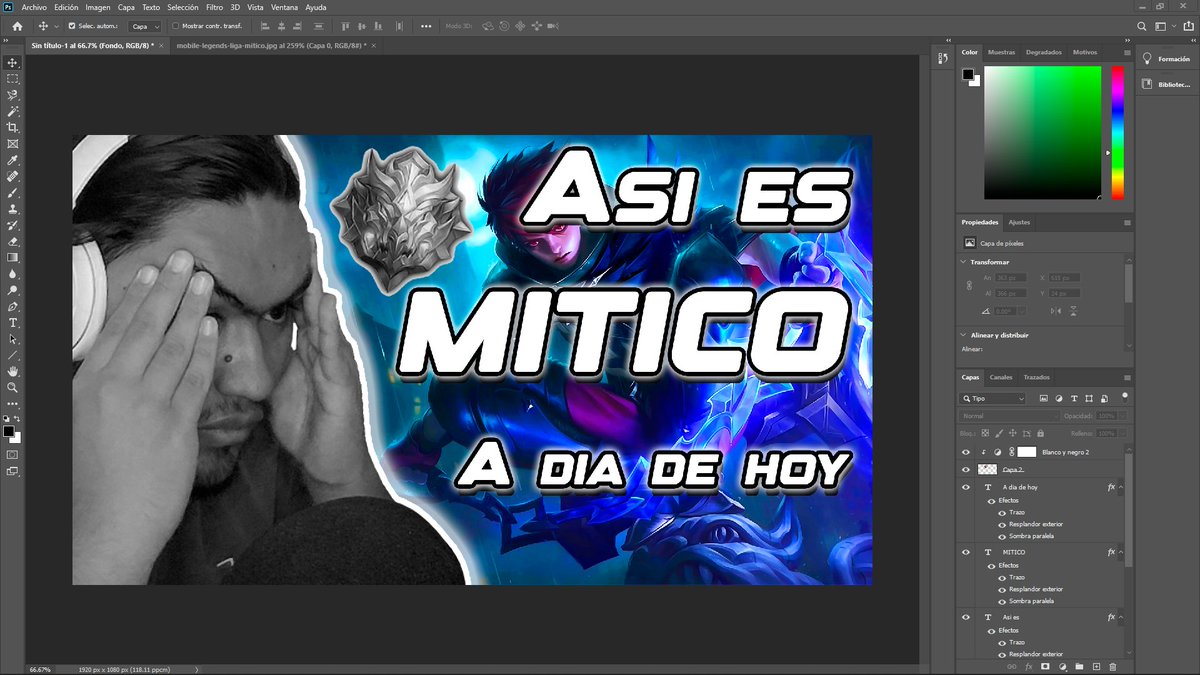The width and height of the screenshot is (1200, 675).
Task: Select the Healing Brush tool
Action: coord(13,176)
